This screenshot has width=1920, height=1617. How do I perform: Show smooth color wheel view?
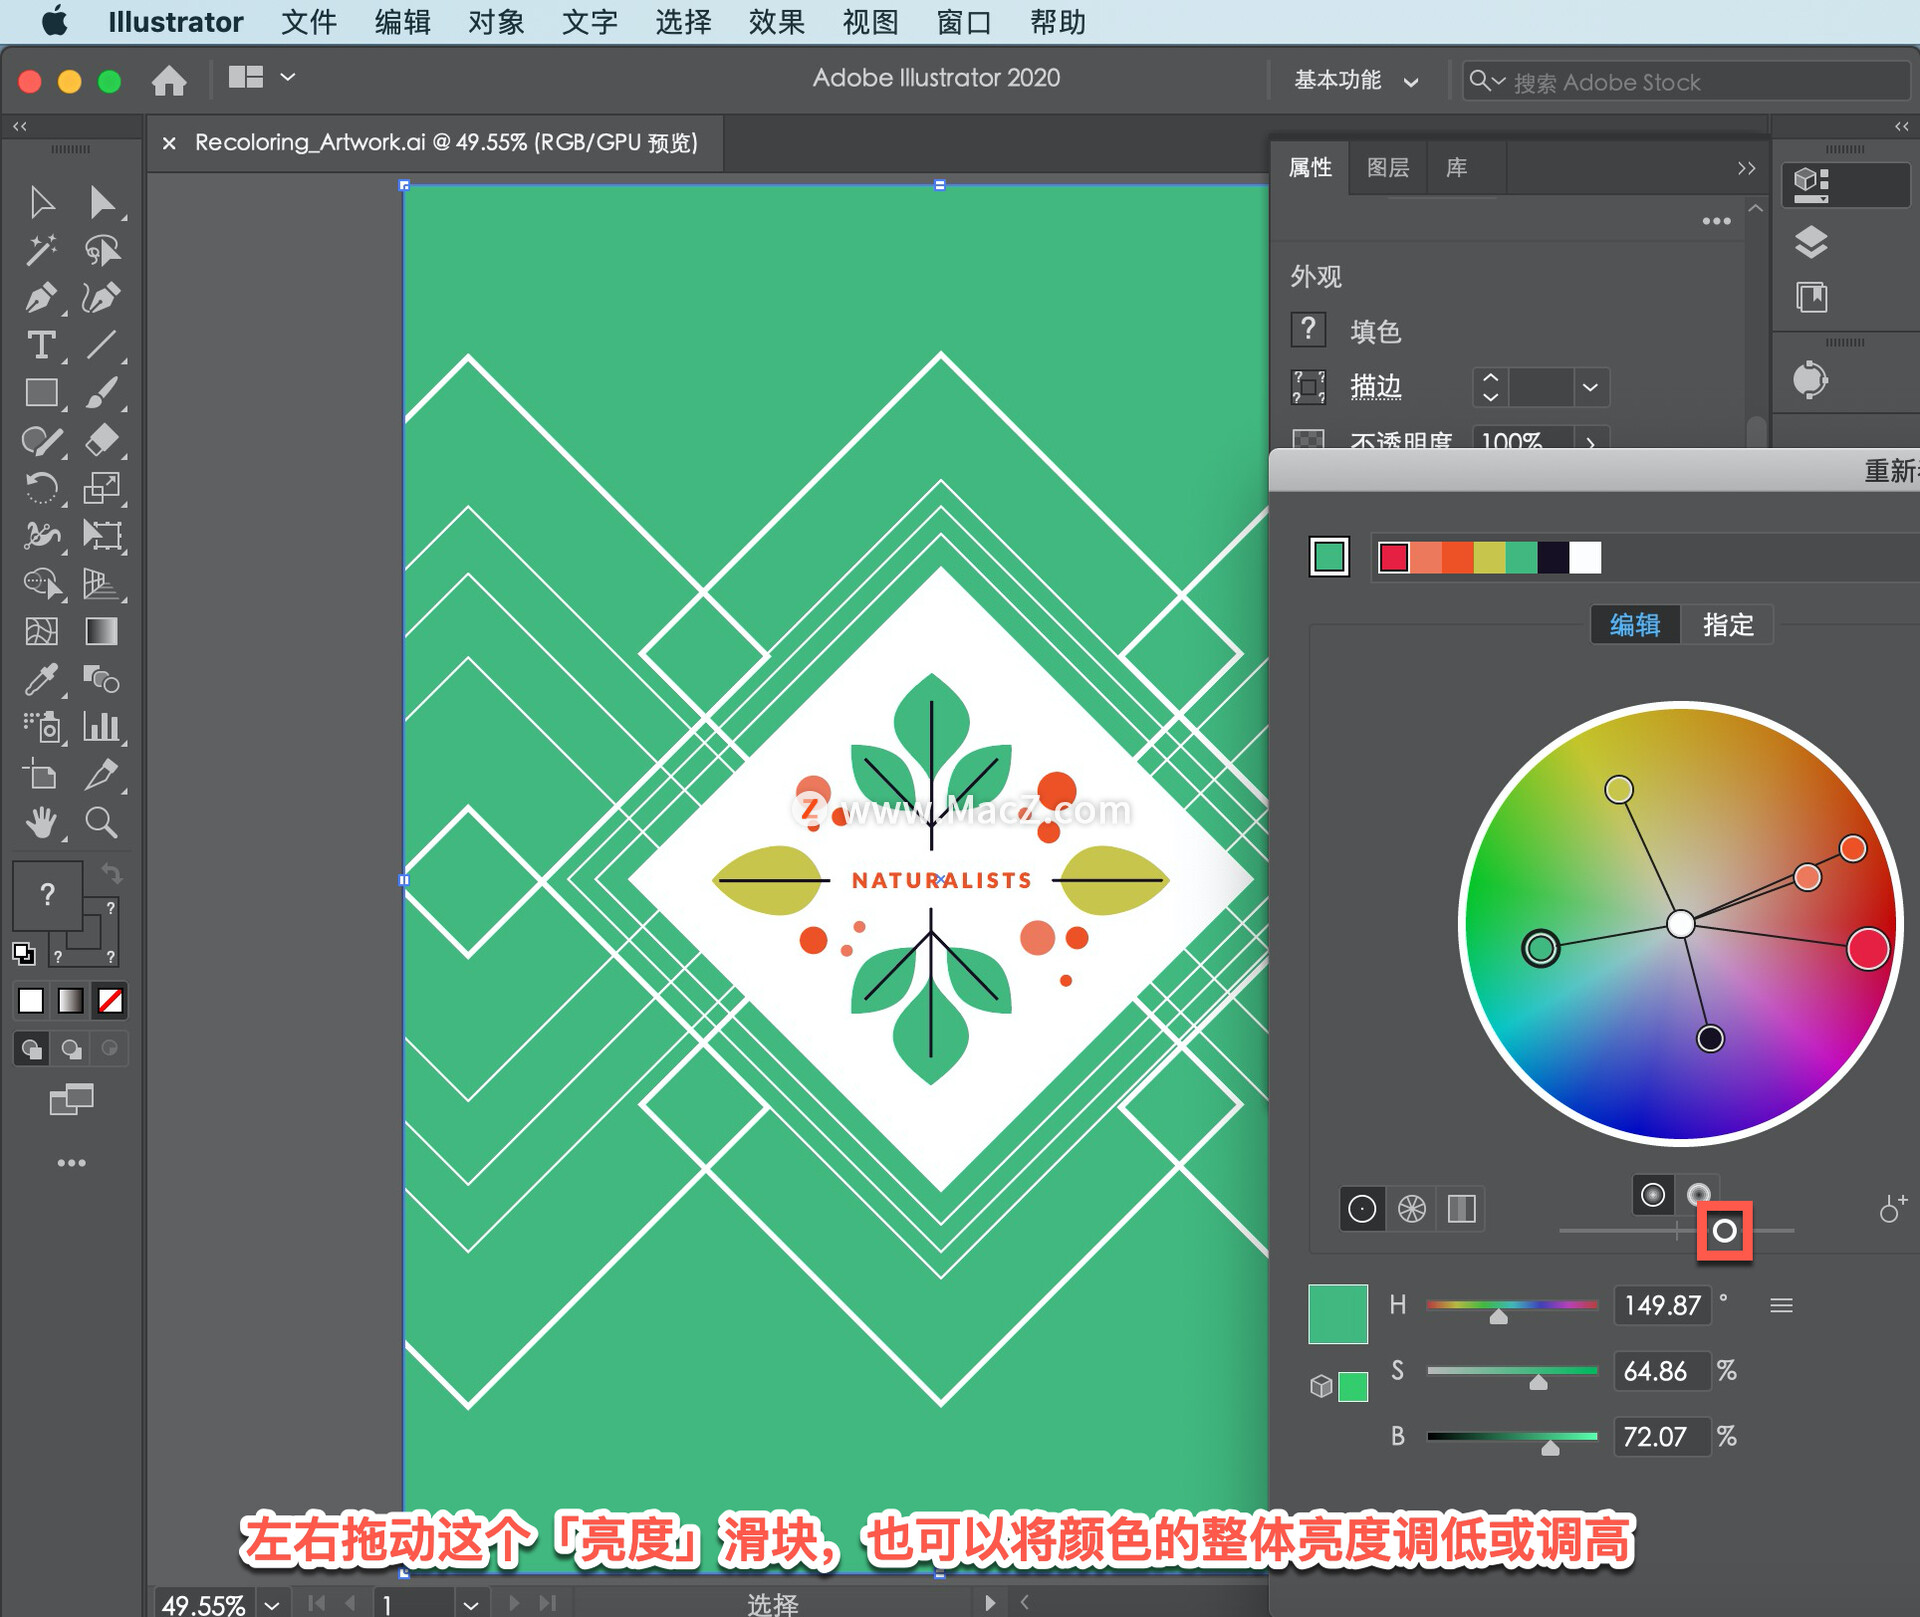click(x=1361, y=1209)
